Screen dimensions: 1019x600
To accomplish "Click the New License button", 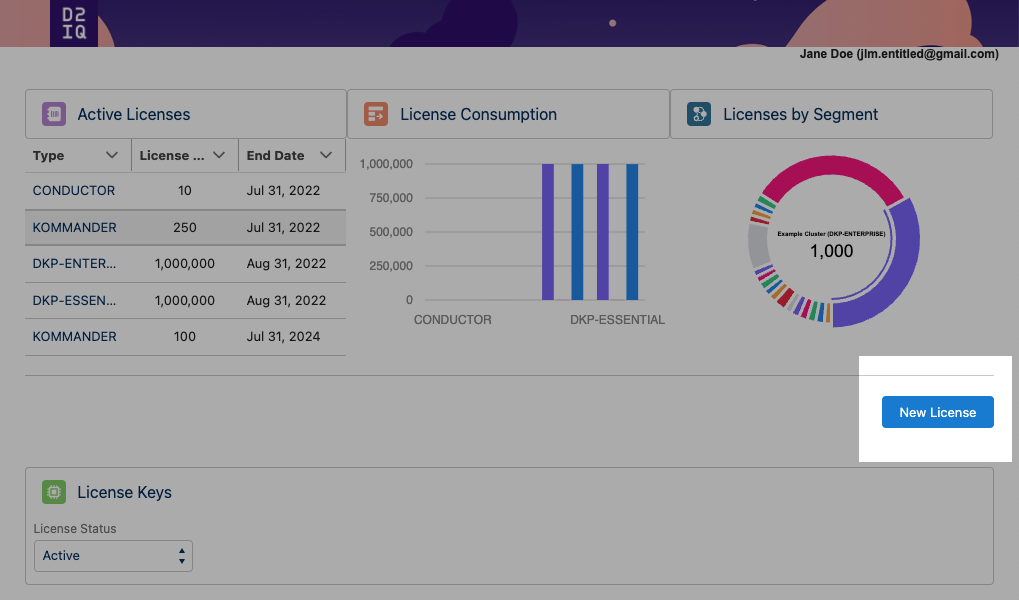I will tap(937, 412).
